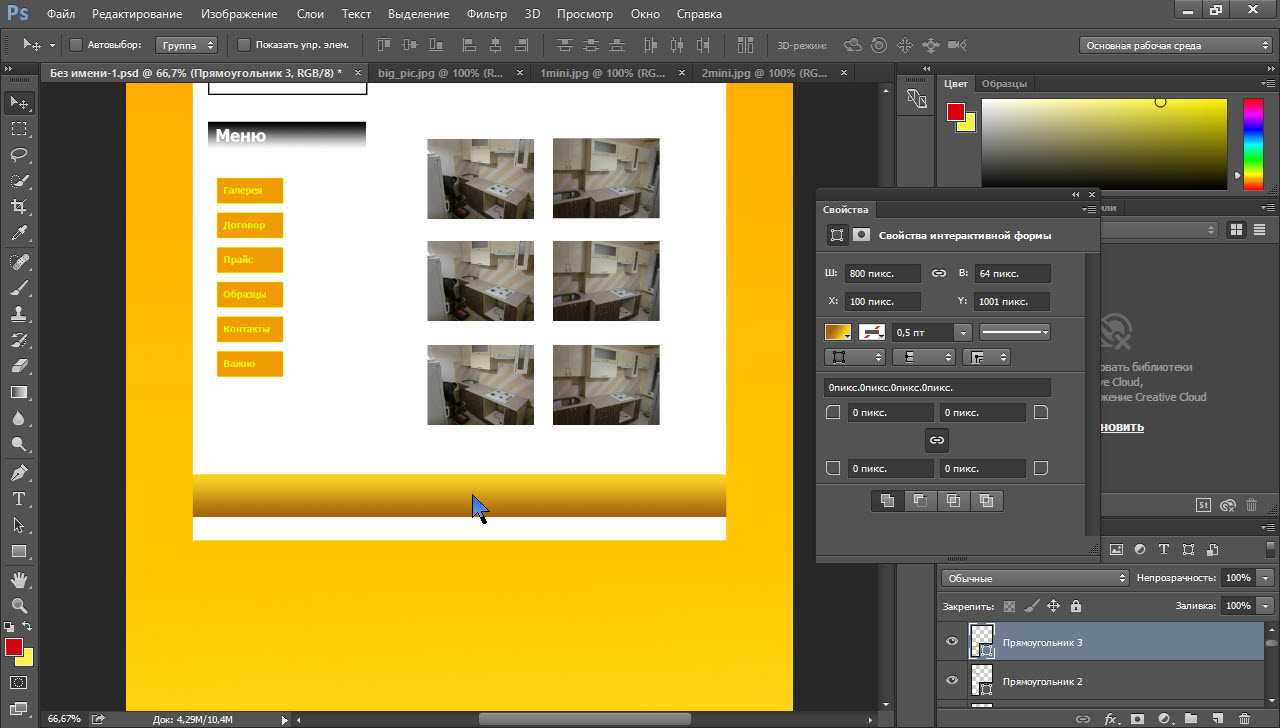Select the Rectangle shape tool
1280x728 pixels.
click(19, 551)
